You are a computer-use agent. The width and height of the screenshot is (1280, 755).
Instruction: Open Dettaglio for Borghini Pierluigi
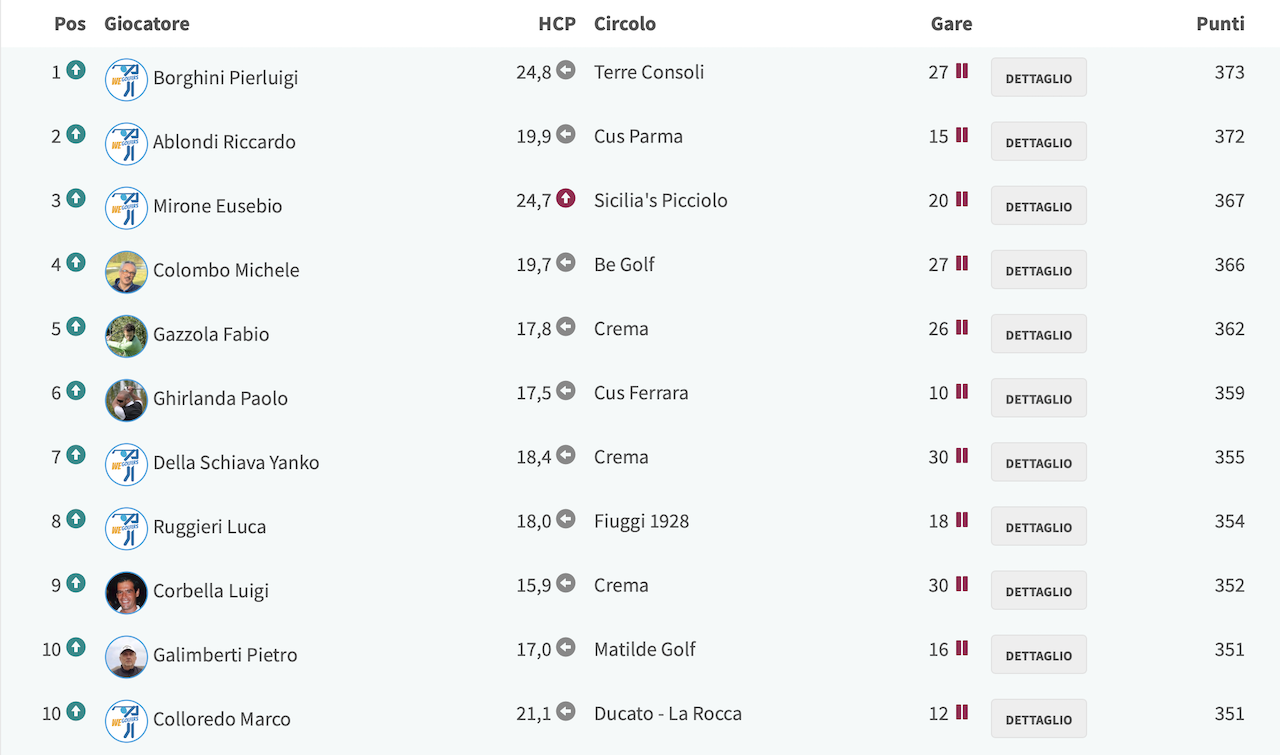tap(1039, 78)
